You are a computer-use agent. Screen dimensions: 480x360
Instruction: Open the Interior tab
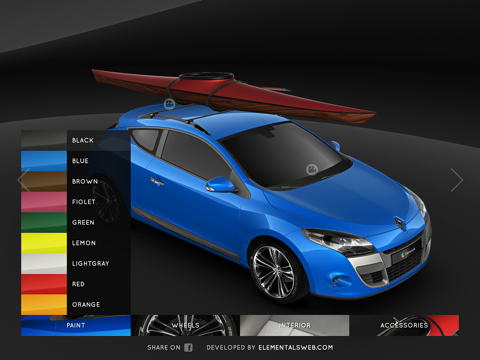tap(295, 325)
